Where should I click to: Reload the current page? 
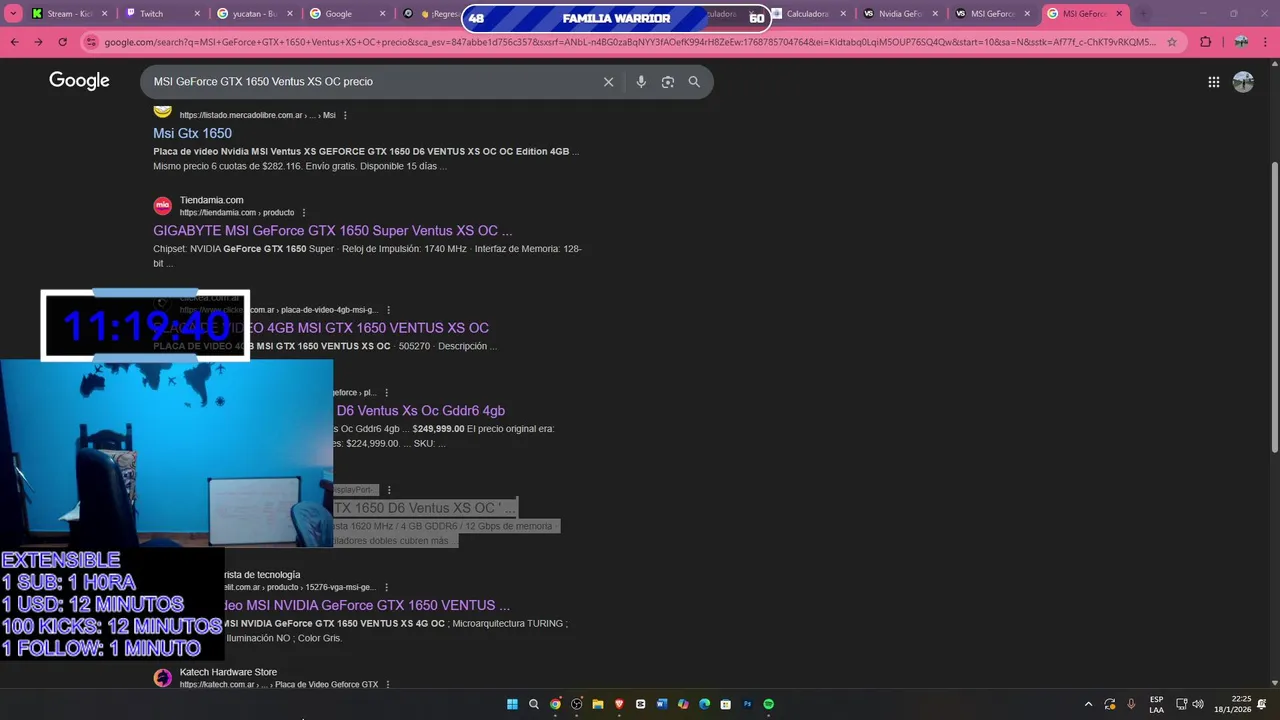click(x=62, y=42)
